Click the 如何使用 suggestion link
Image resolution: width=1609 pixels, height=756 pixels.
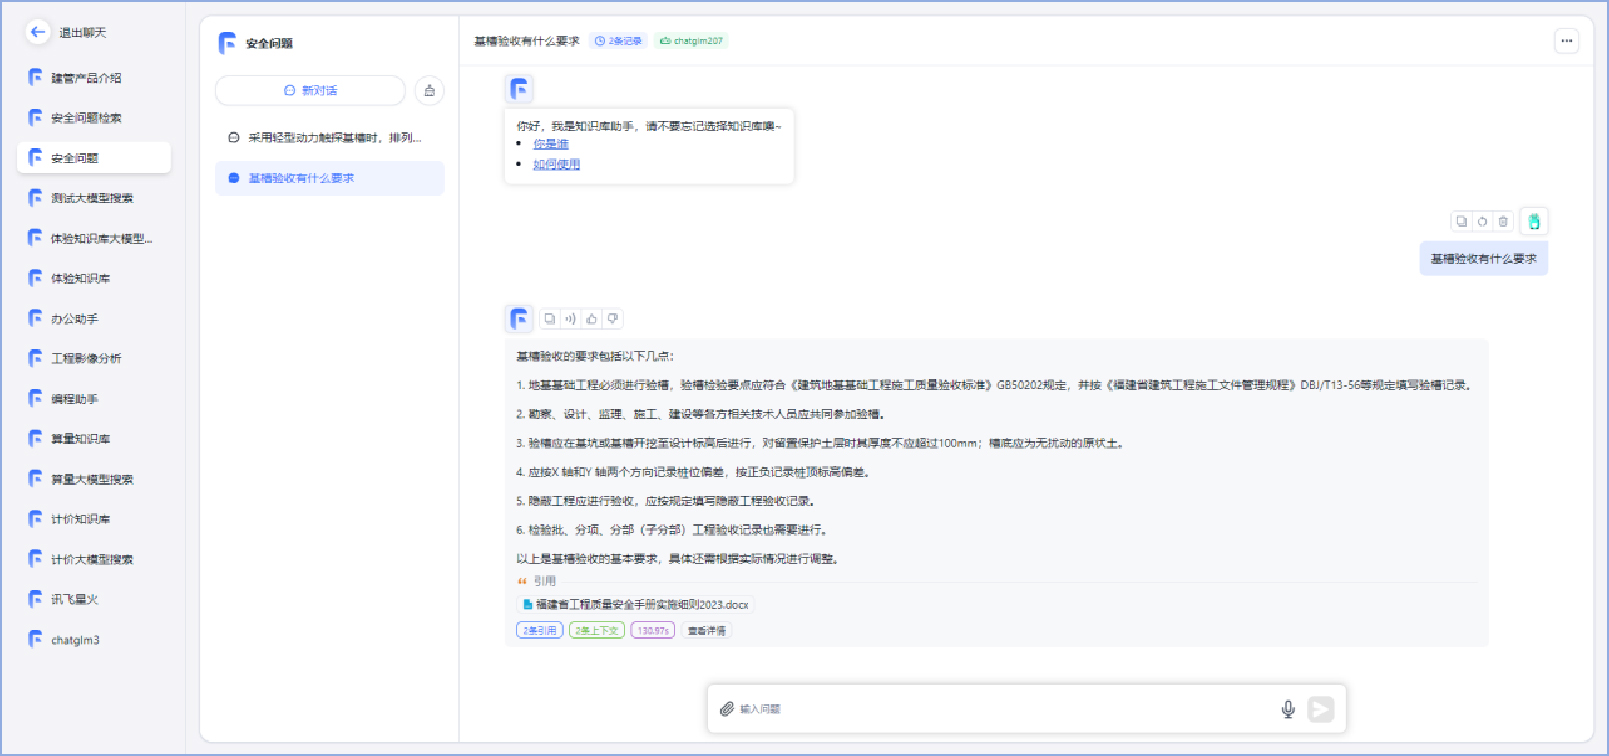pyautogui.click(x=557, y=164)
